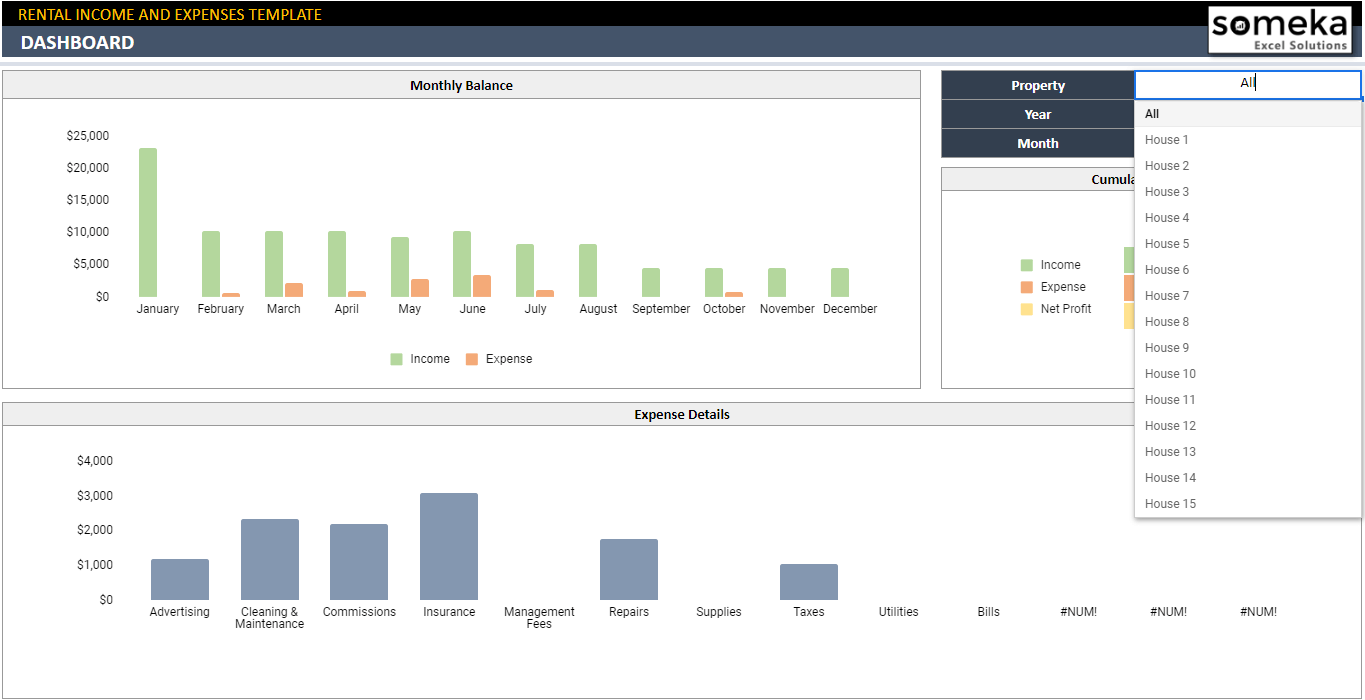The height and width of the screenshot is (700, 1365).
Task: Click the January income bar
Action: click(x=148, y=222)
